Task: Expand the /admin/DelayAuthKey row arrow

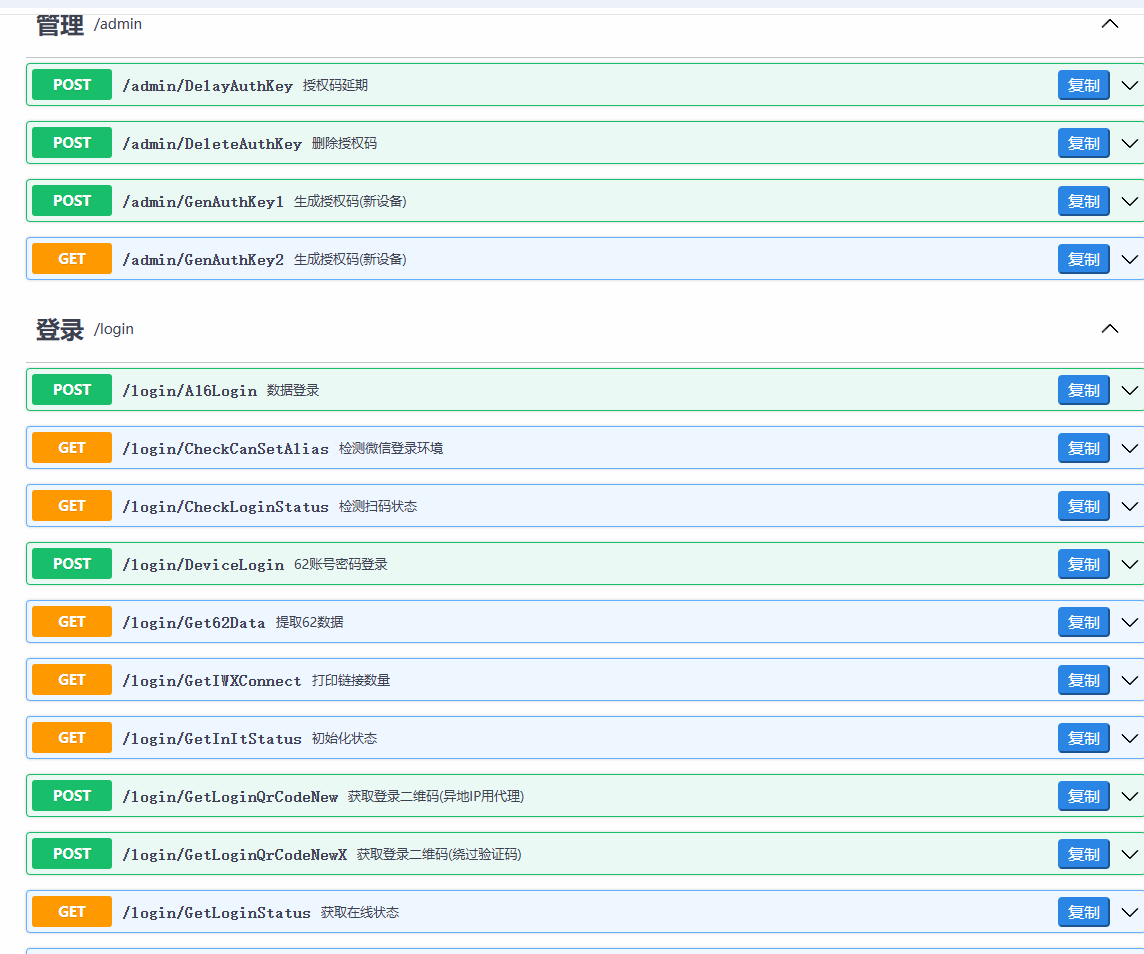Action: (x=1130, y=86)
